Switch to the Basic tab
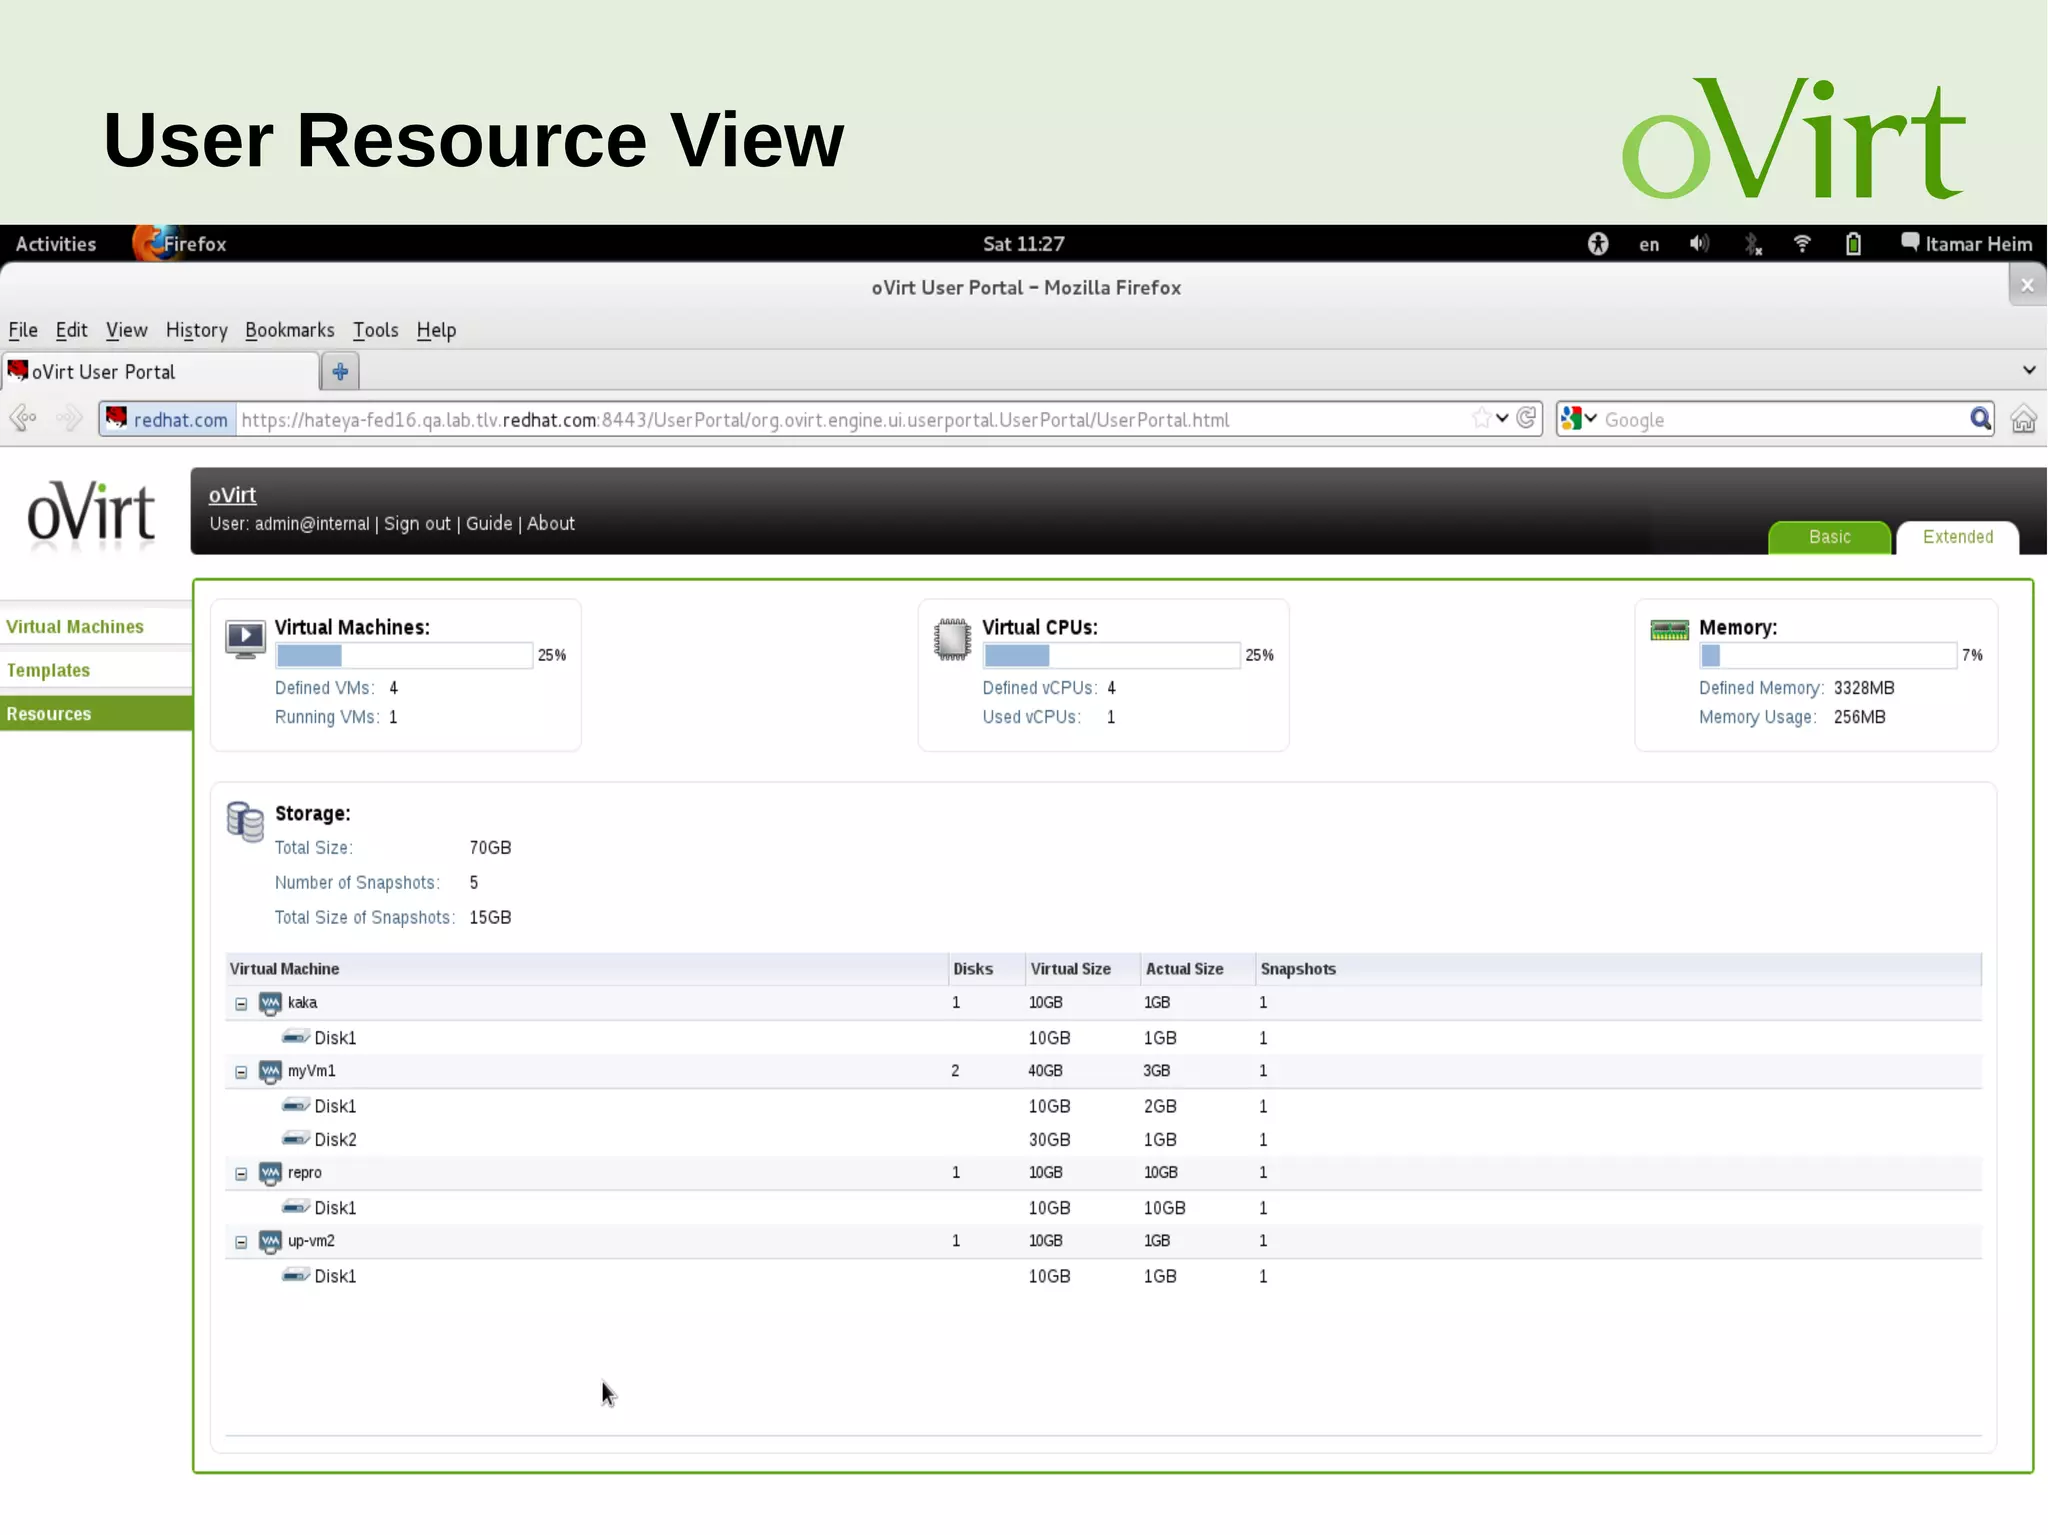 pyautogui.click(x=1829, y=537)
